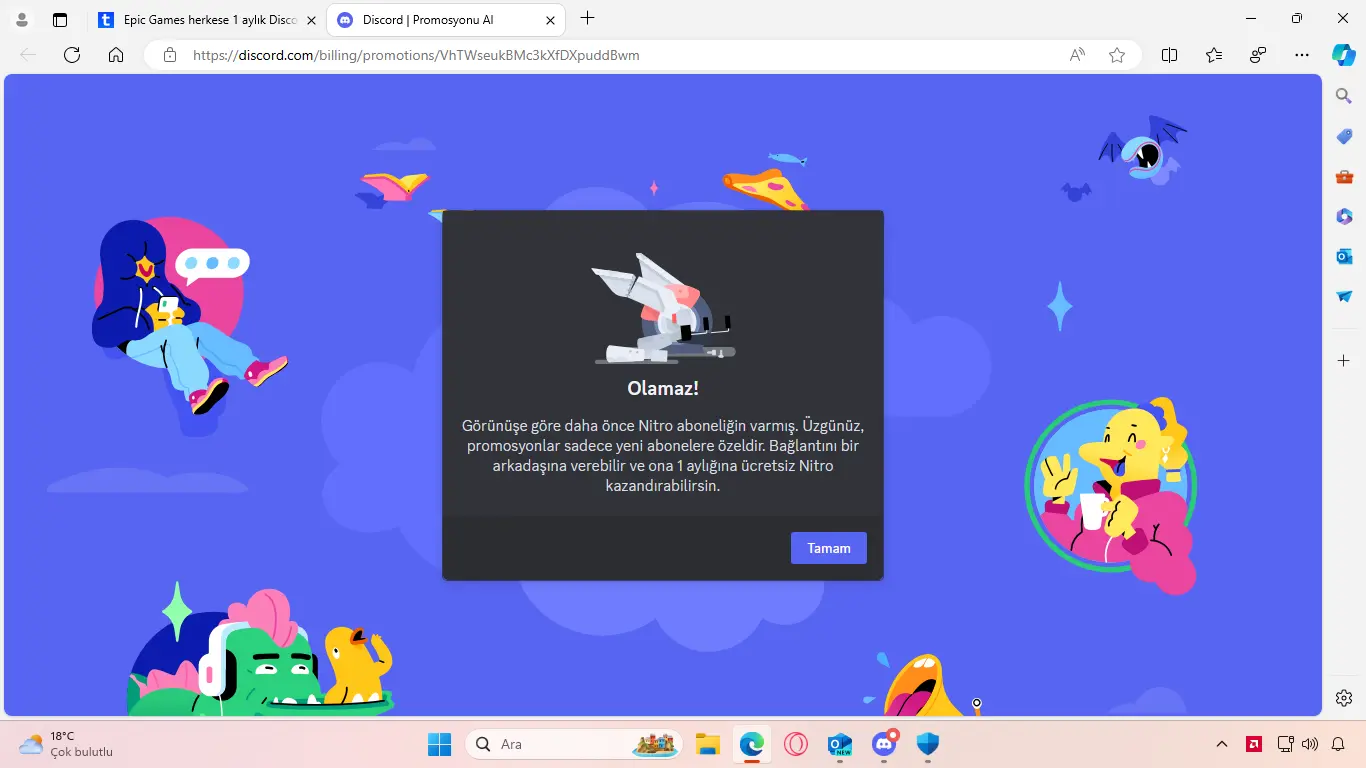Open the Windows Start menu

tap(440, 744)
